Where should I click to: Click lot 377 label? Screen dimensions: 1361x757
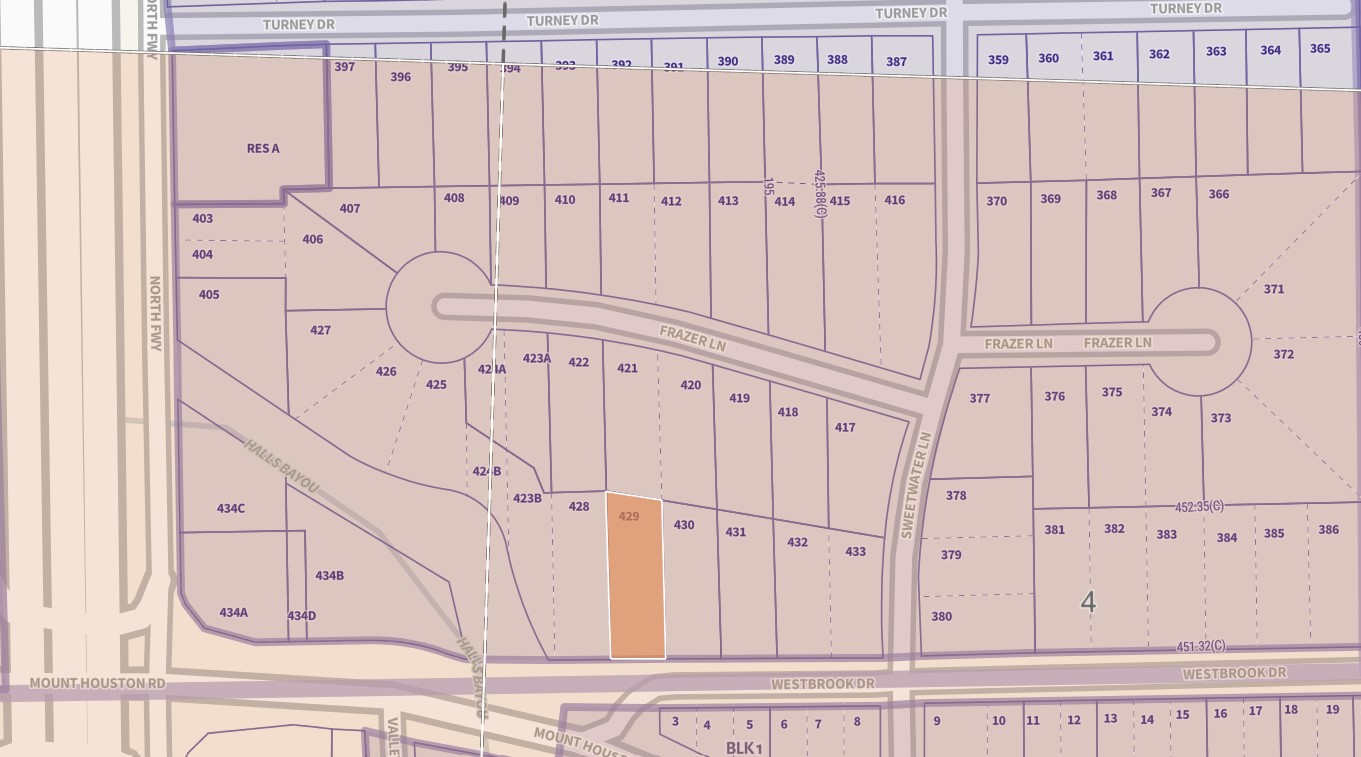[x=980, y=398]
